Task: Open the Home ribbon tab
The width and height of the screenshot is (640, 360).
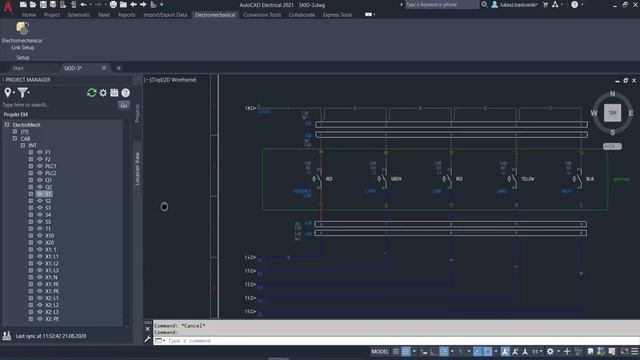Action: click(29, 15)
